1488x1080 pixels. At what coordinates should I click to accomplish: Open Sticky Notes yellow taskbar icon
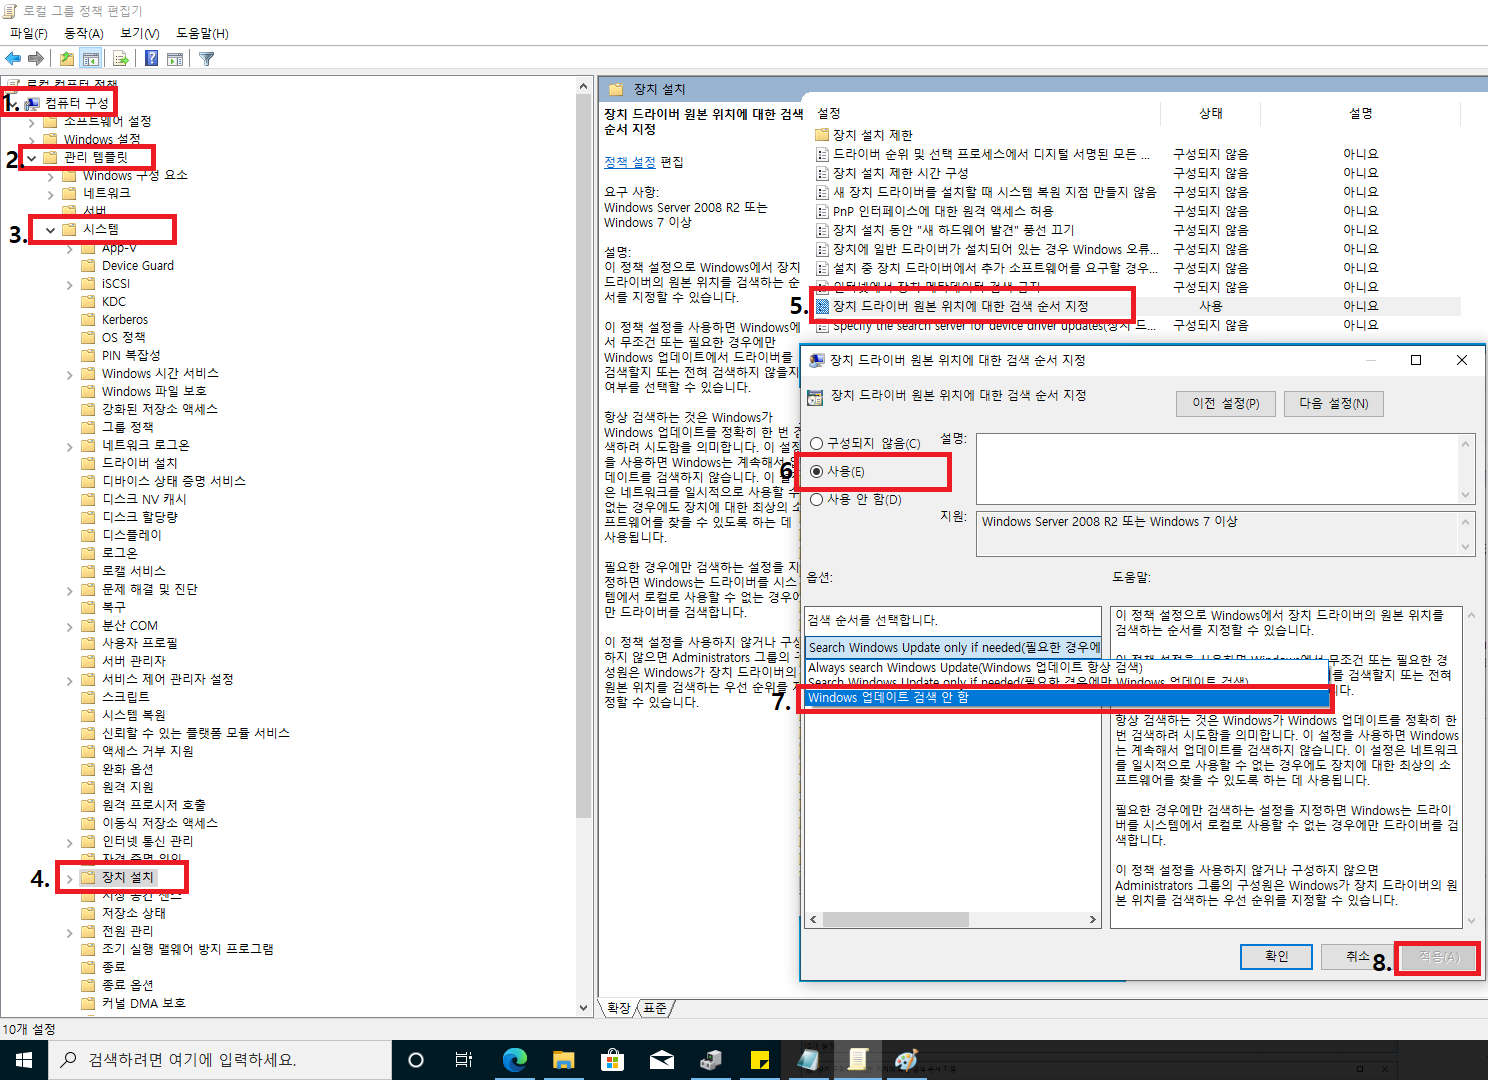[759, 1060]
